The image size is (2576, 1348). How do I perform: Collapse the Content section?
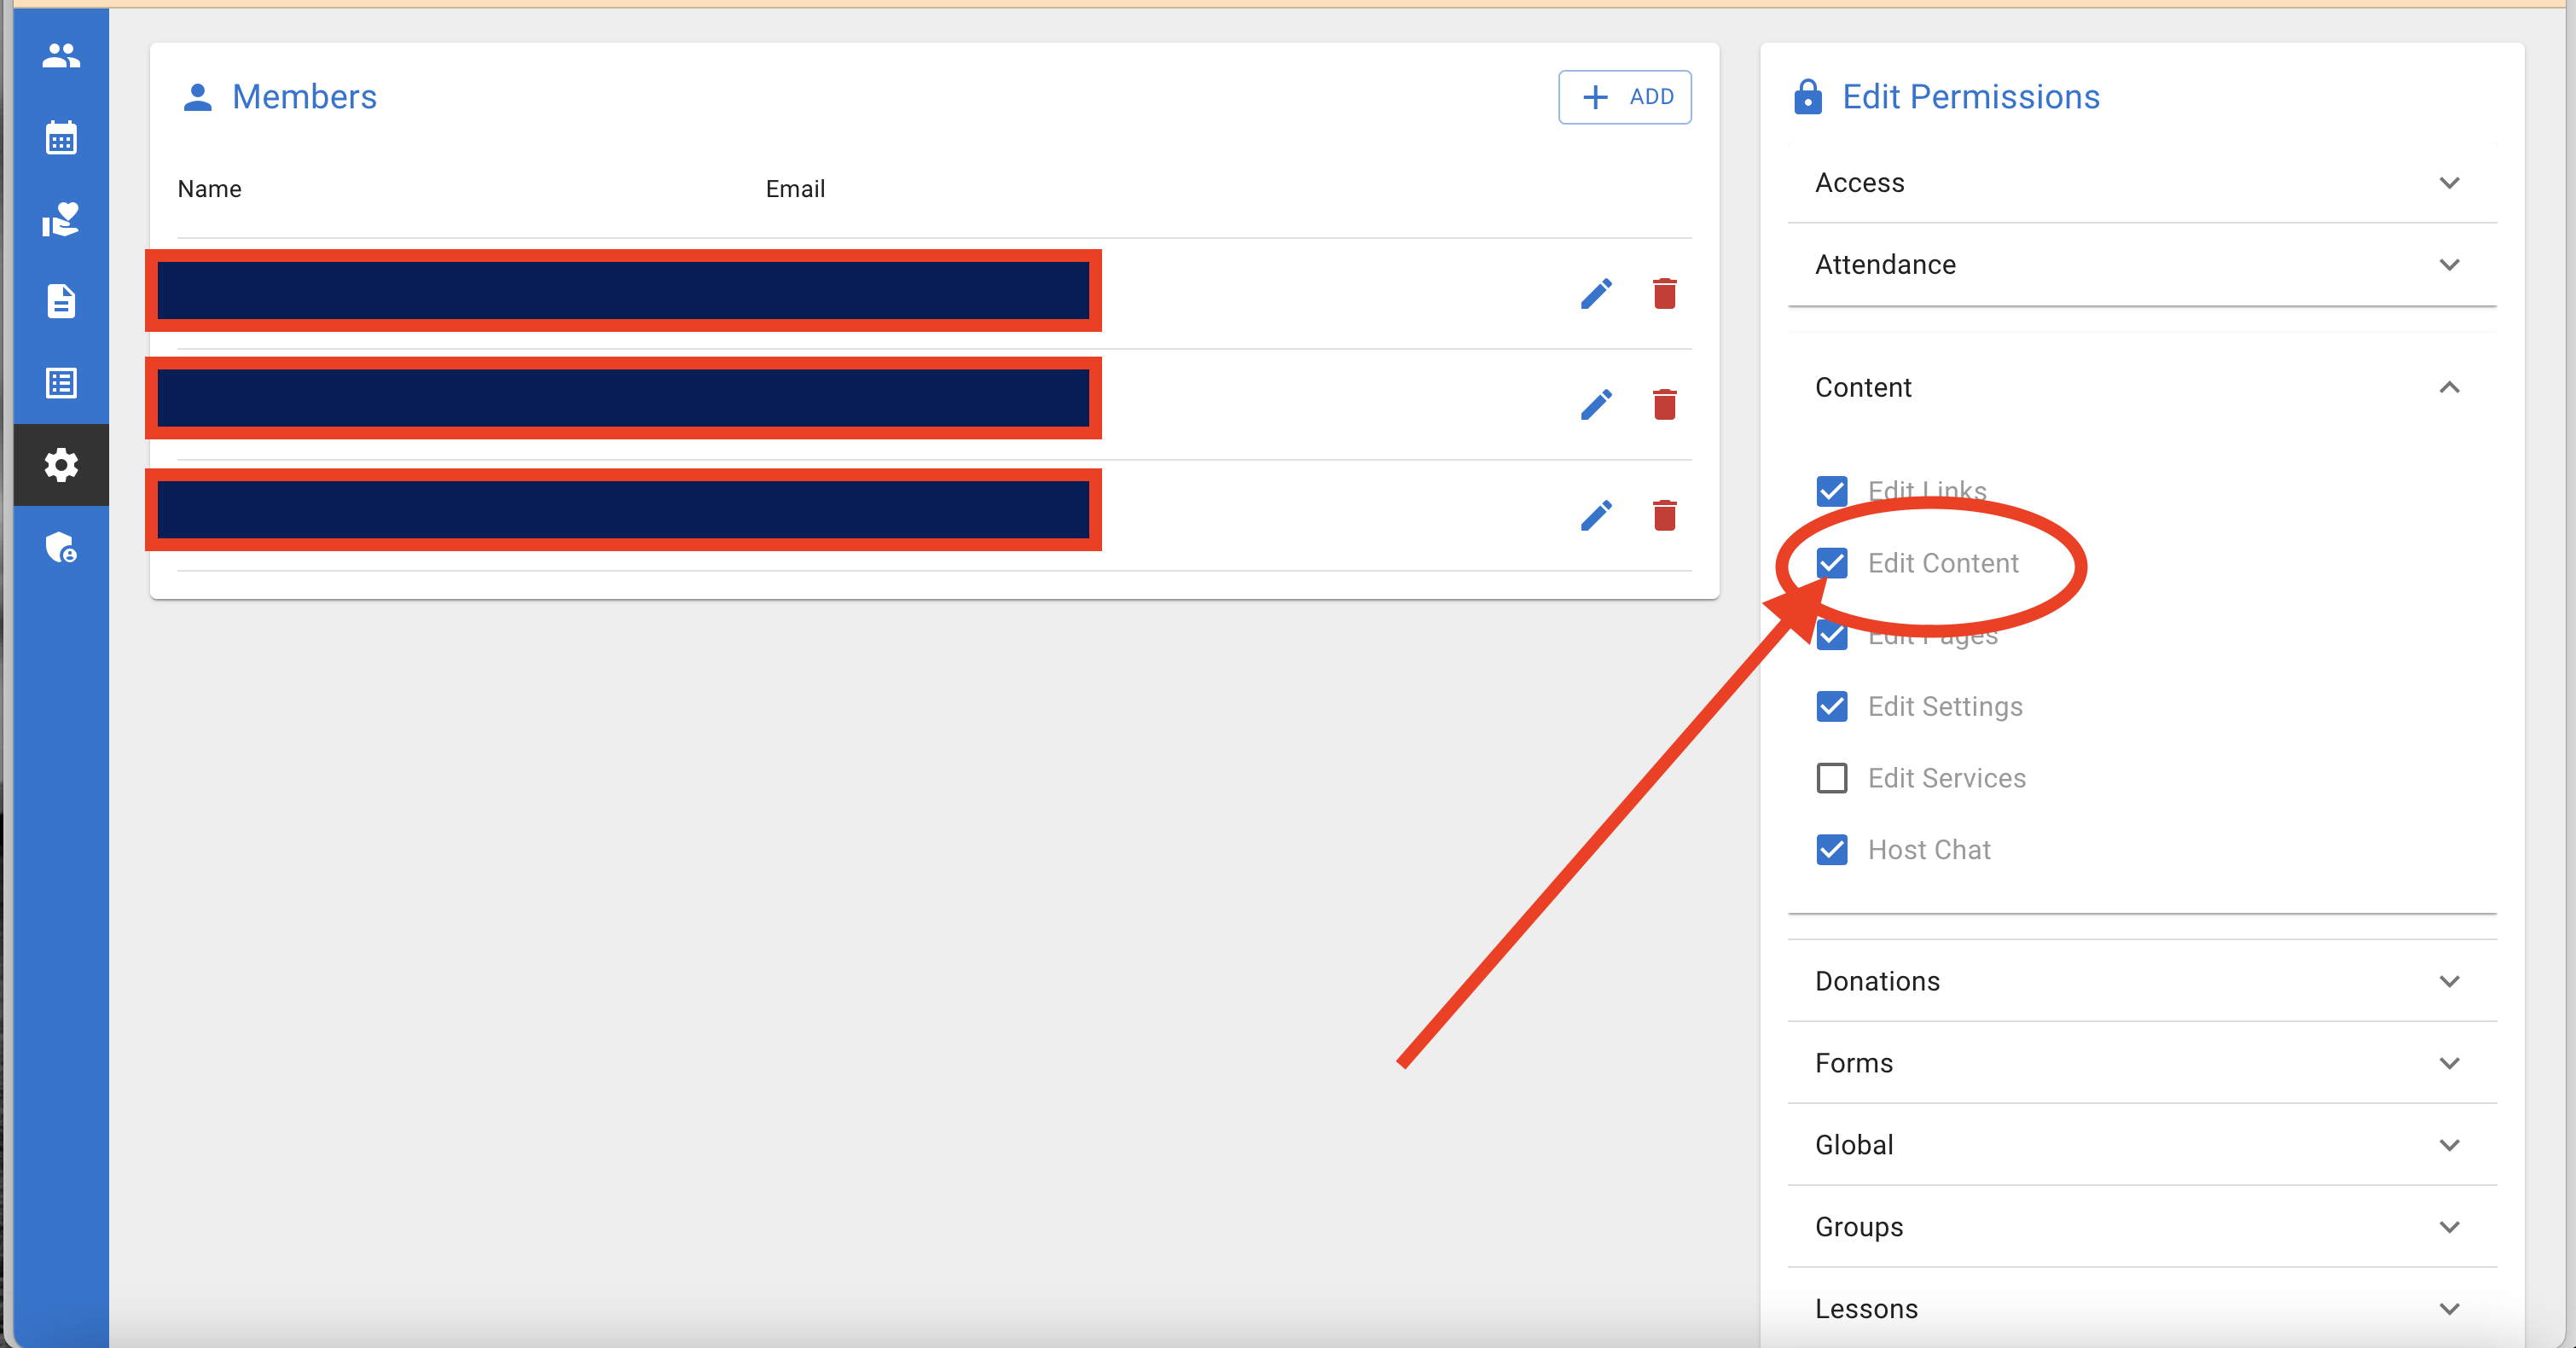(x=2449, y=387)
